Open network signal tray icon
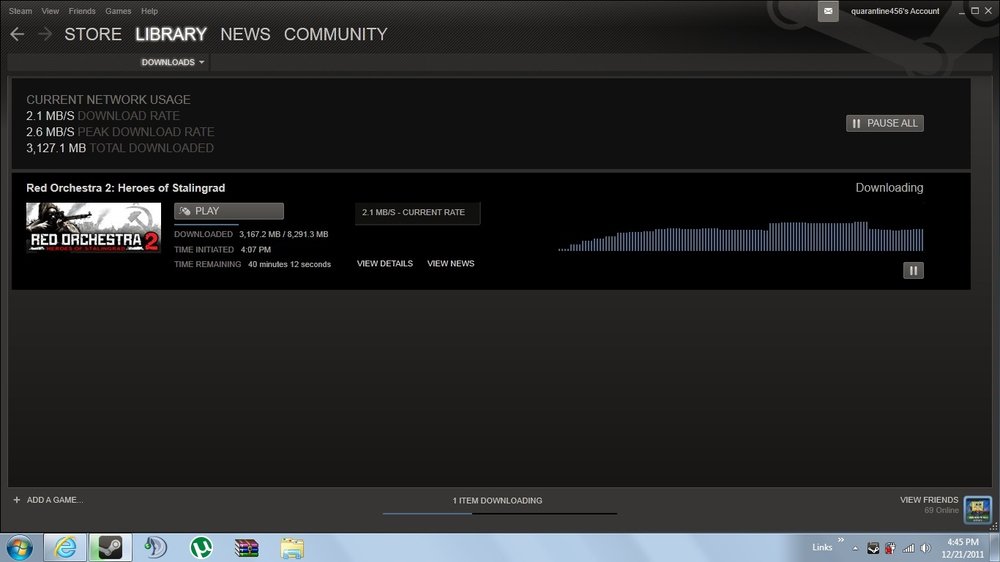1000x562 pixels. 908,548
